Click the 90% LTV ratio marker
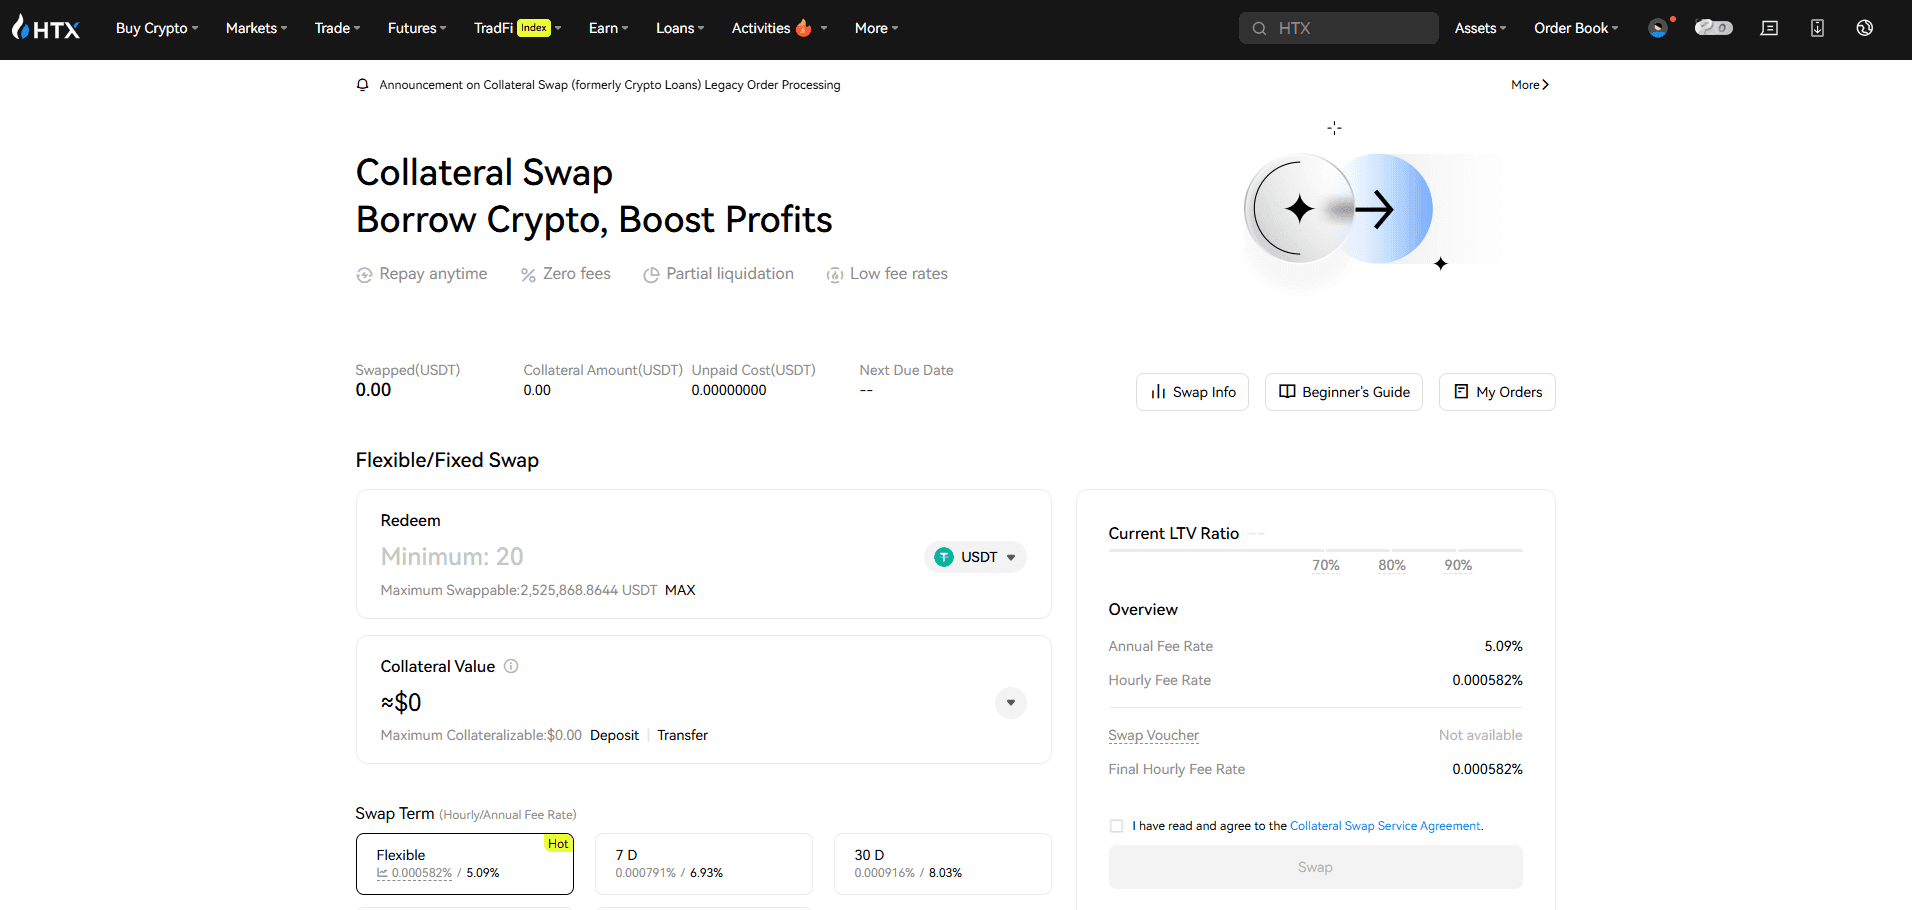 tap(1458, 565)
